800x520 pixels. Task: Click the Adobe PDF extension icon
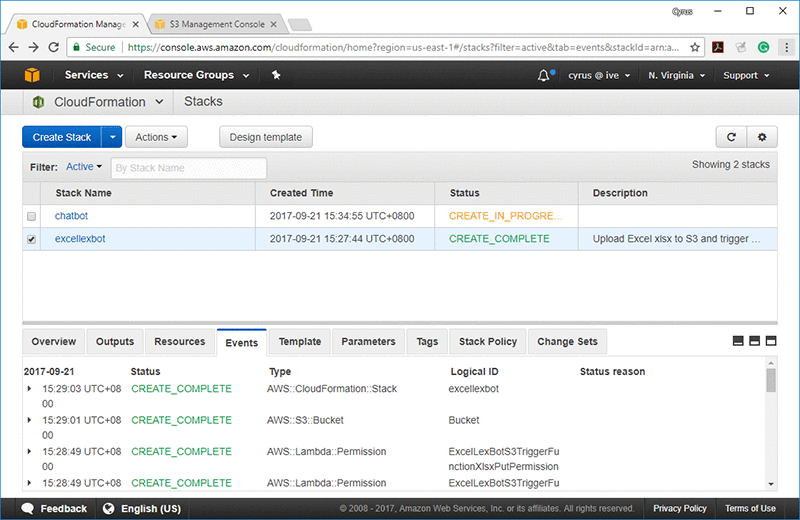pos(718,47)
